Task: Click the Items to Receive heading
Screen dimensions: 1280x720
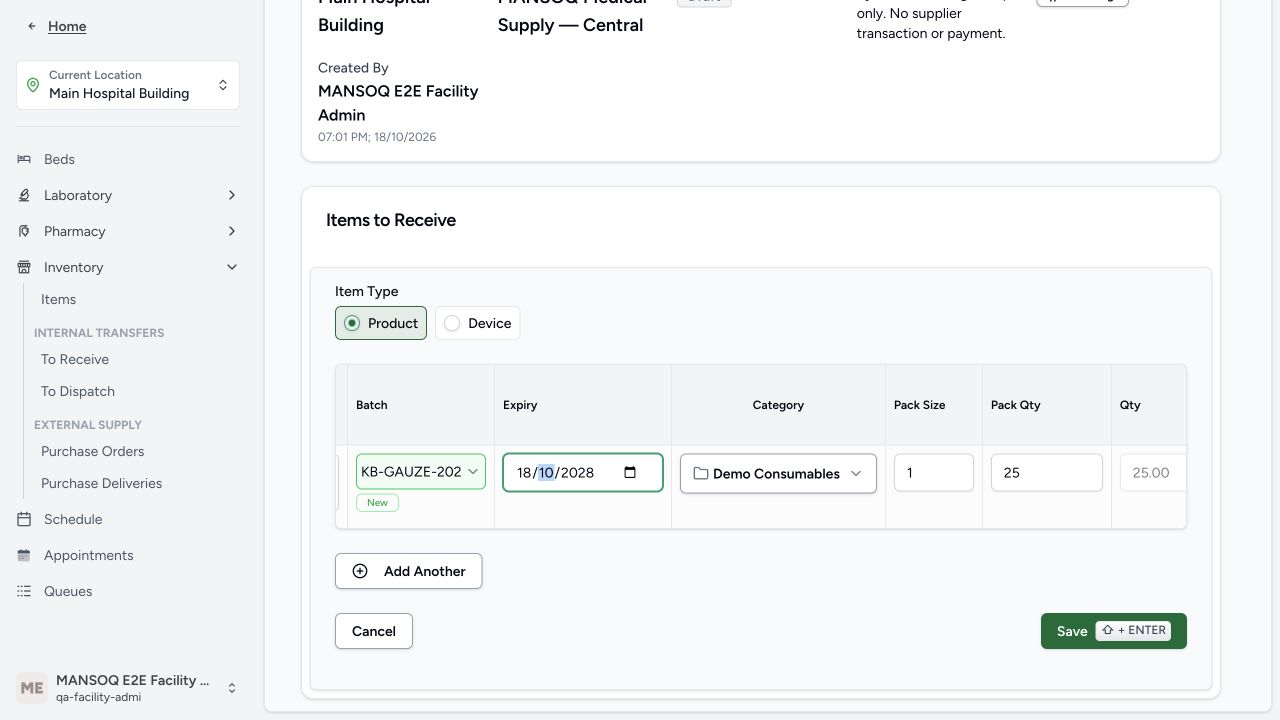Action: point(391,220)
